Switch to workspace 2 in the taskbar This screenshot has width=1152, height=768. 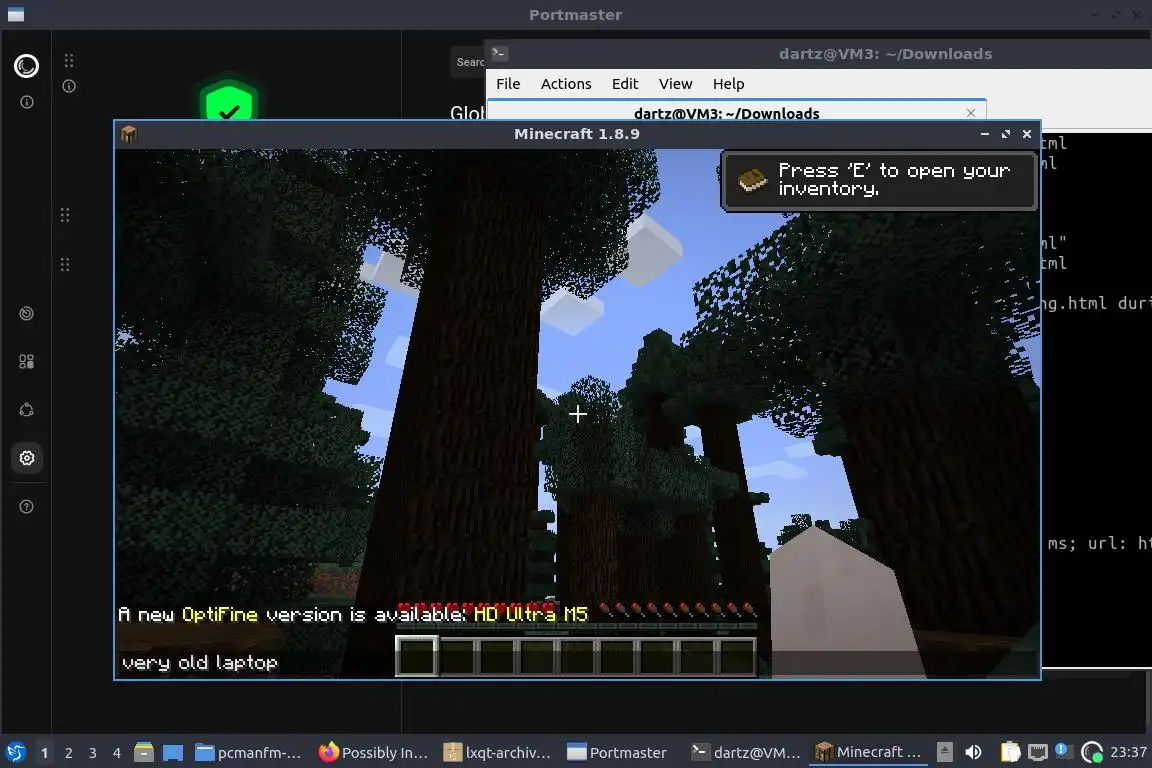click(x=68, y=753)
